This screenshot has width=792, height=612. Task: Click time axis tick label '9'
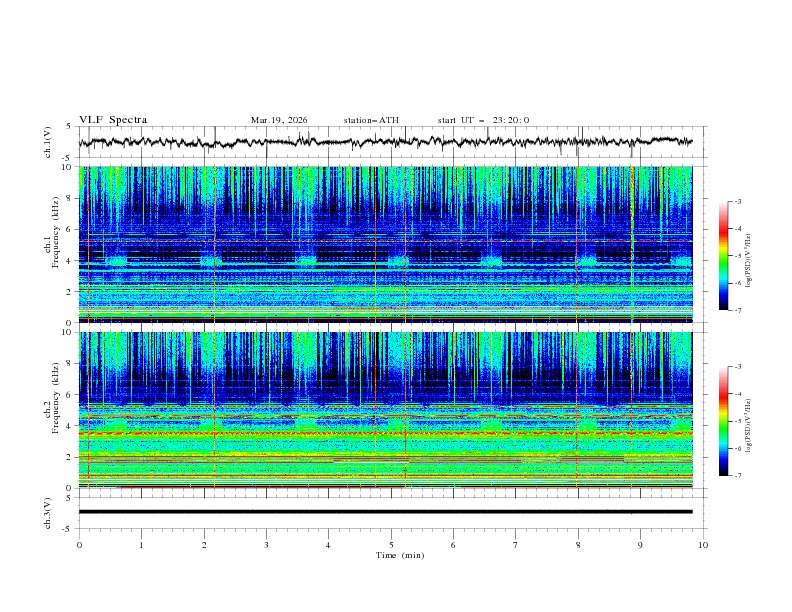pos(640,545)
